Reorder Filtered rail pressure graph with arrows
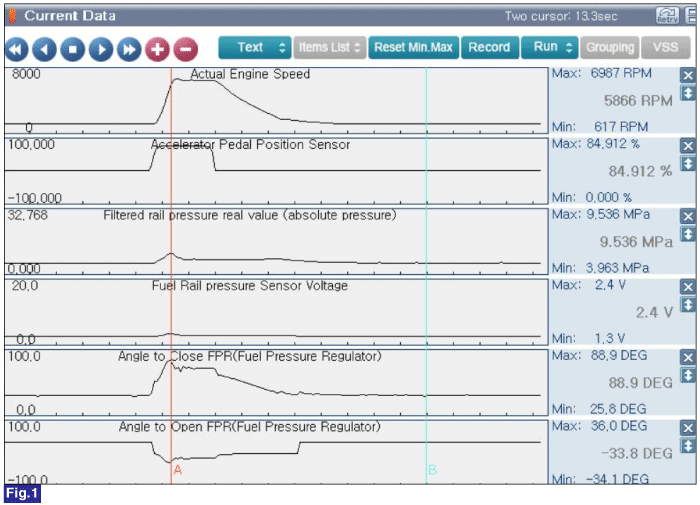The image size is (700, 505). (x=688, y=234)
